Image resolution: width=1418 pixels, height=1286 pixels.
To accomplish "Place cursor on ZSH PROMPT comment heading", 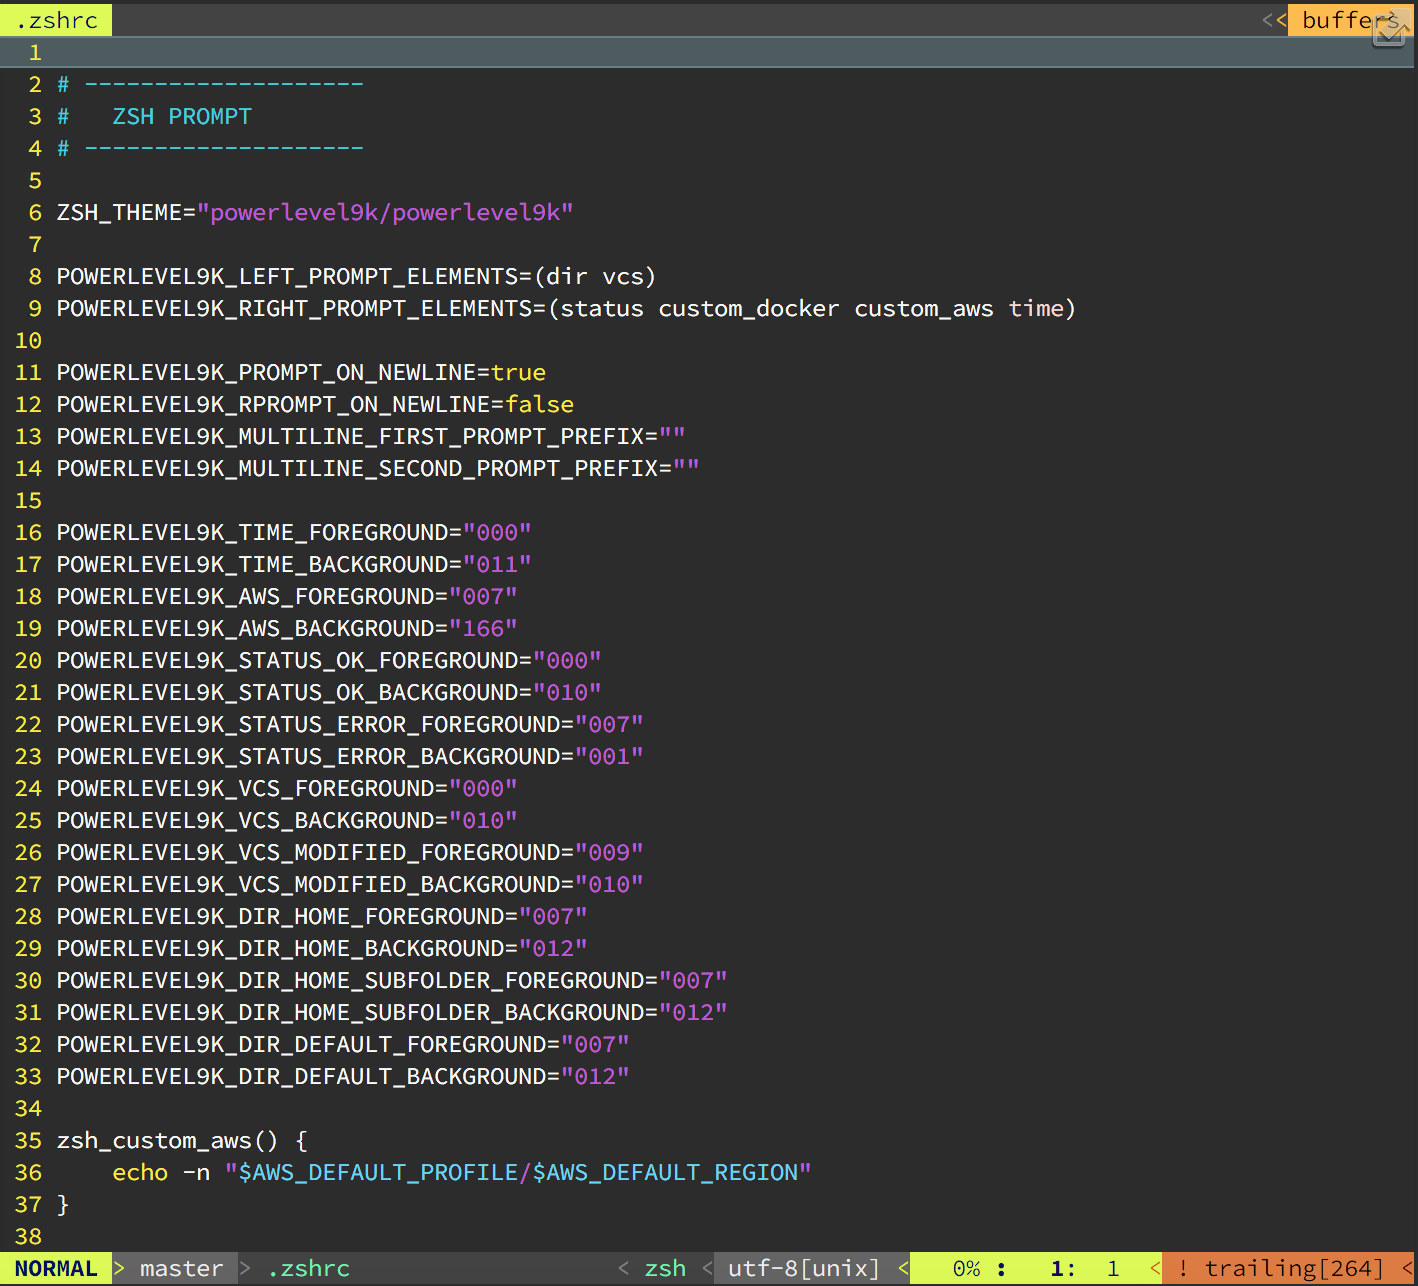I will point(182,116).
